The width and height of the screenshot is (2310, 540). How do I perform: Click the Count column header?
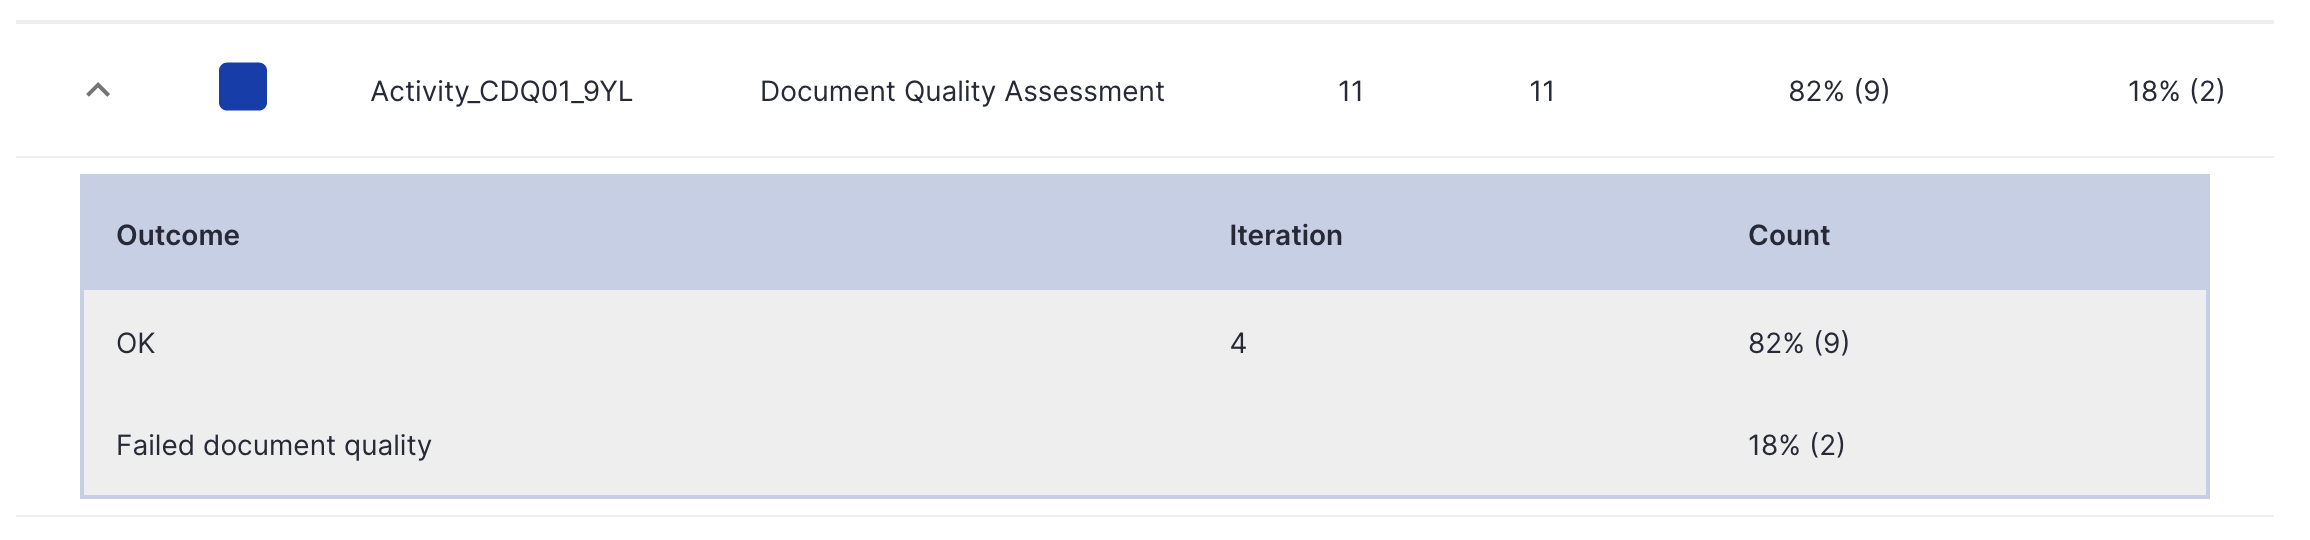click(1789, 235)
